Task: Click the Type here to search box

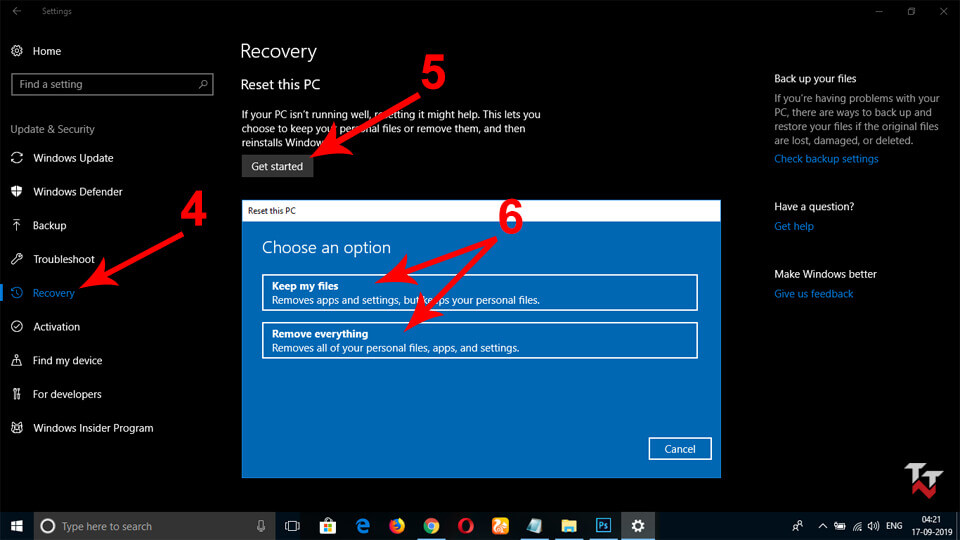Action: tap(156, 526)
